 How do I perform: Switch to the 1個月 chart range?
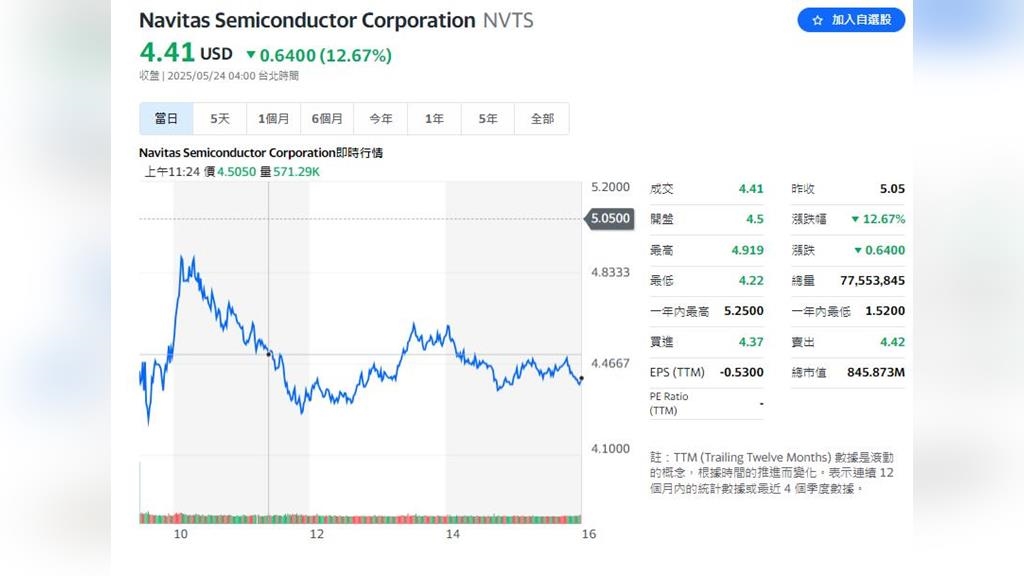click(273, 119)
